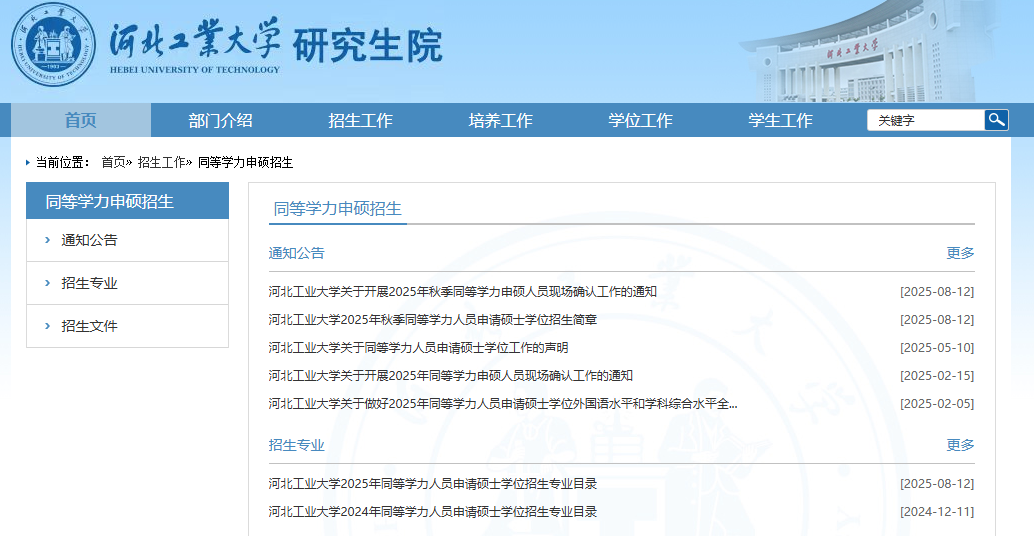Open 关于开展2025年同等学力申硕人员现场确认工作的通知

click(x=450, y=376)
